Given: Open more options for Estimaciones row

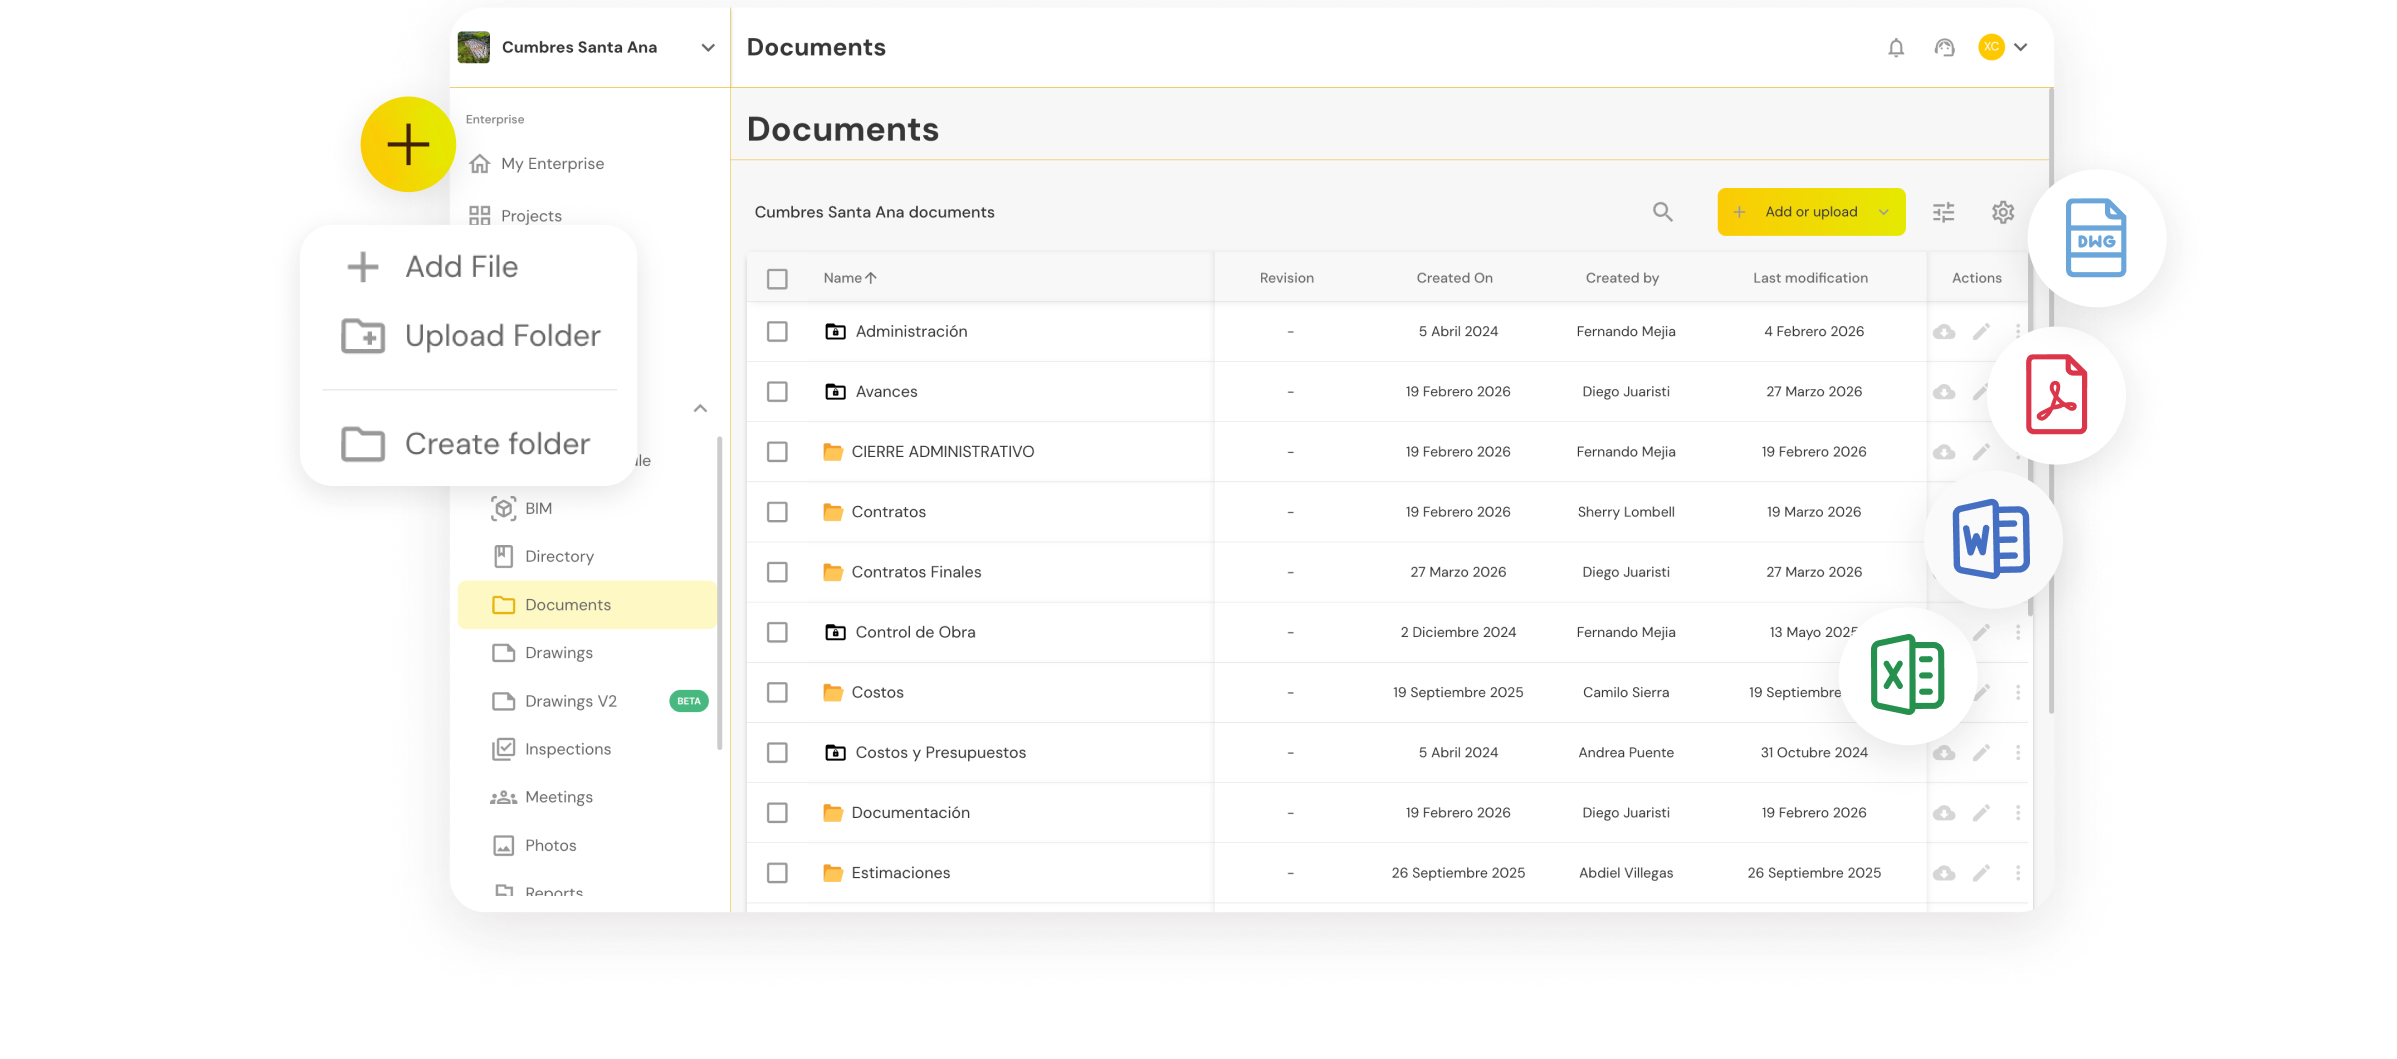Looking at the screenshot, I should (x=2018, y=873).
